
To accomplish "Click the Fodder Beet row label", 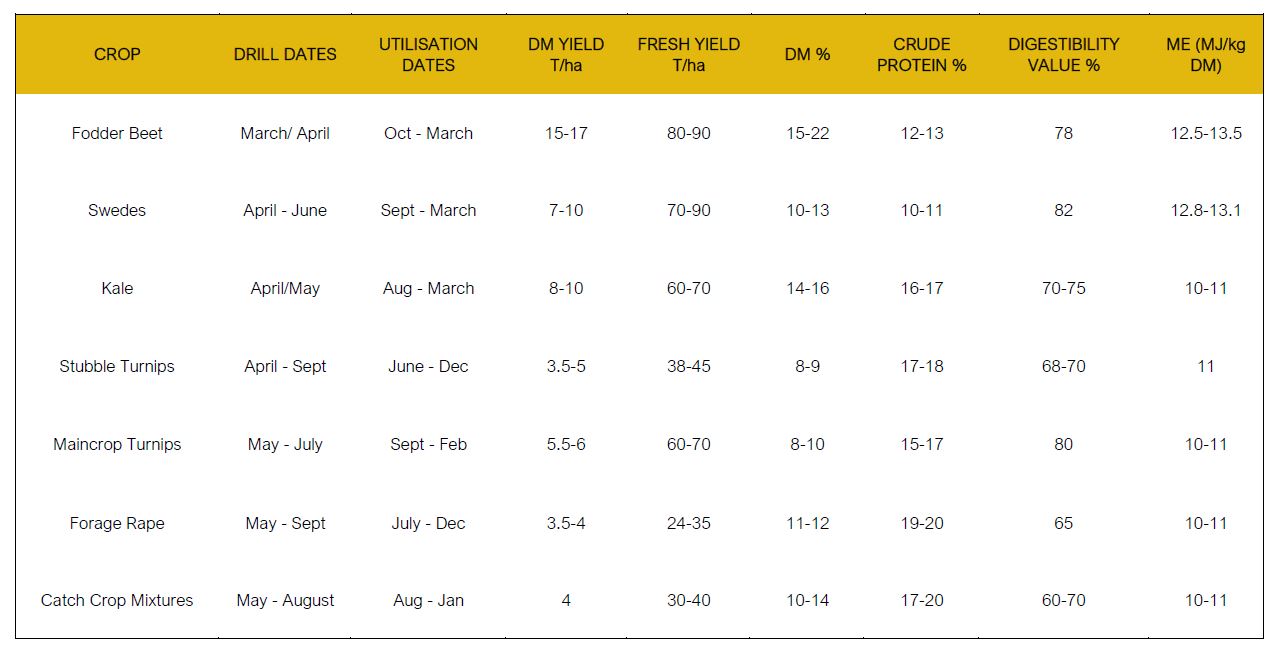I will click(117, 133).
